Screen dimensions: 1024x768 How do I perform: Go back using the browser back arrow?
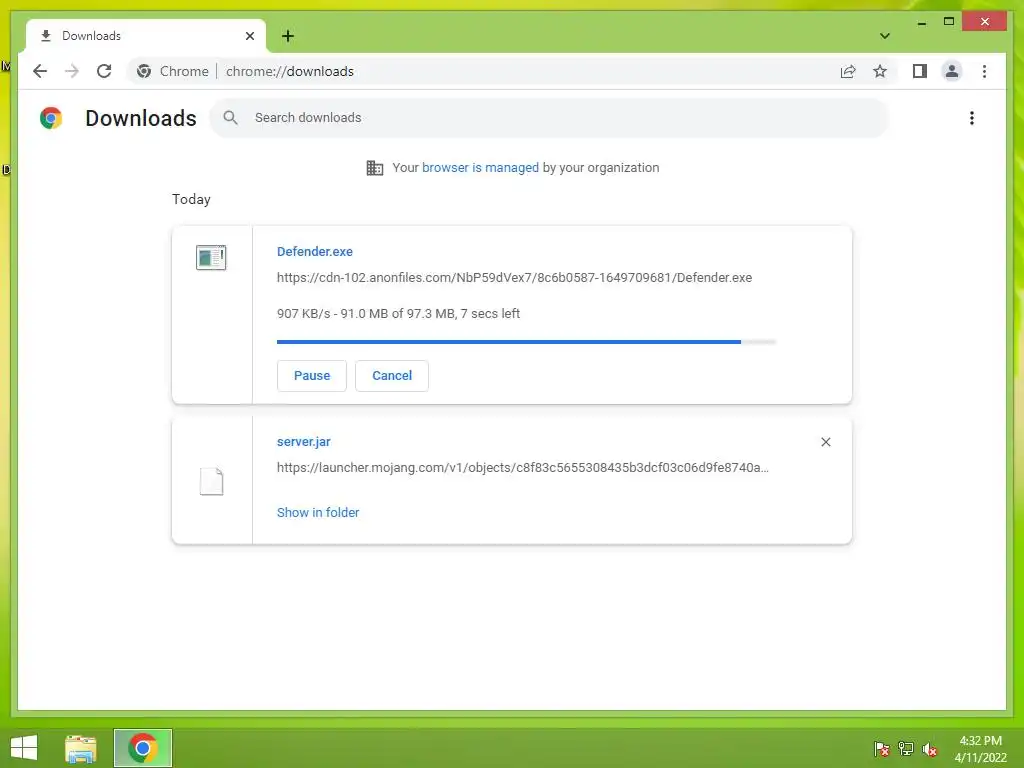40,71
